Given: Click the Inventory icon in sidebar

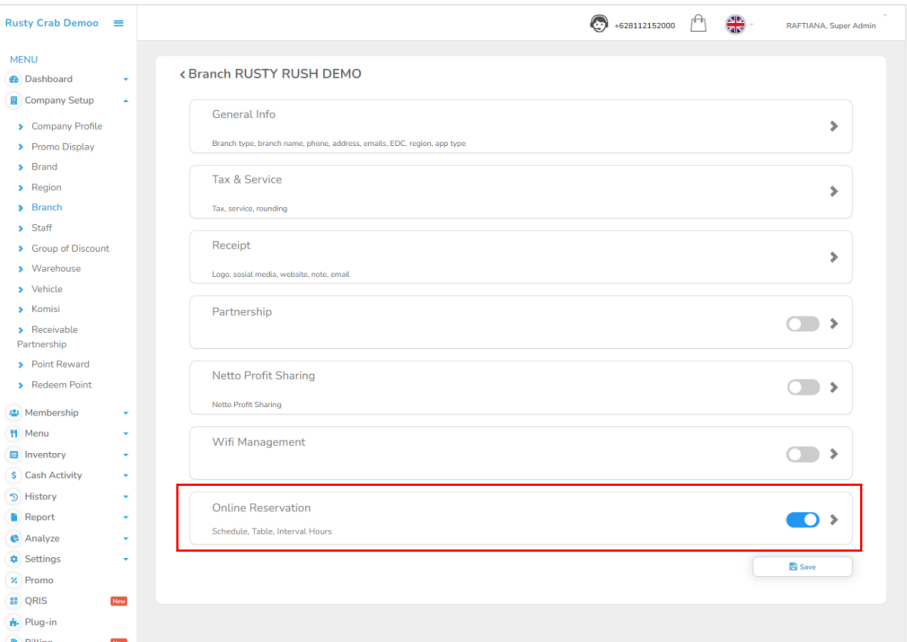Looking at the screenshot, I should 14,455.
